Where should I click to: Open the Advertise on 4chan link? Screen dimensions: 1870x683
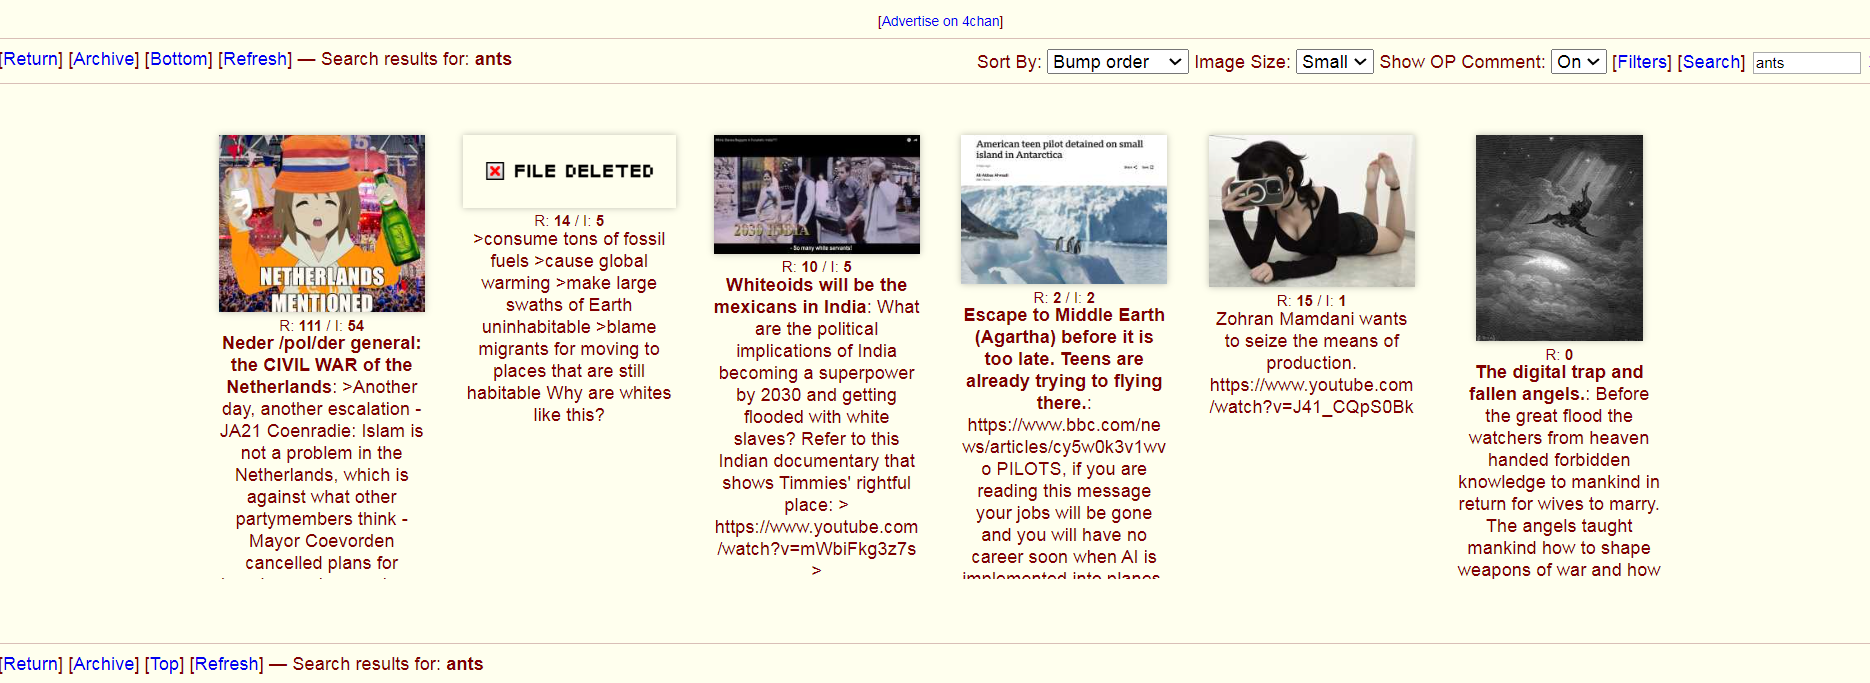940,21
